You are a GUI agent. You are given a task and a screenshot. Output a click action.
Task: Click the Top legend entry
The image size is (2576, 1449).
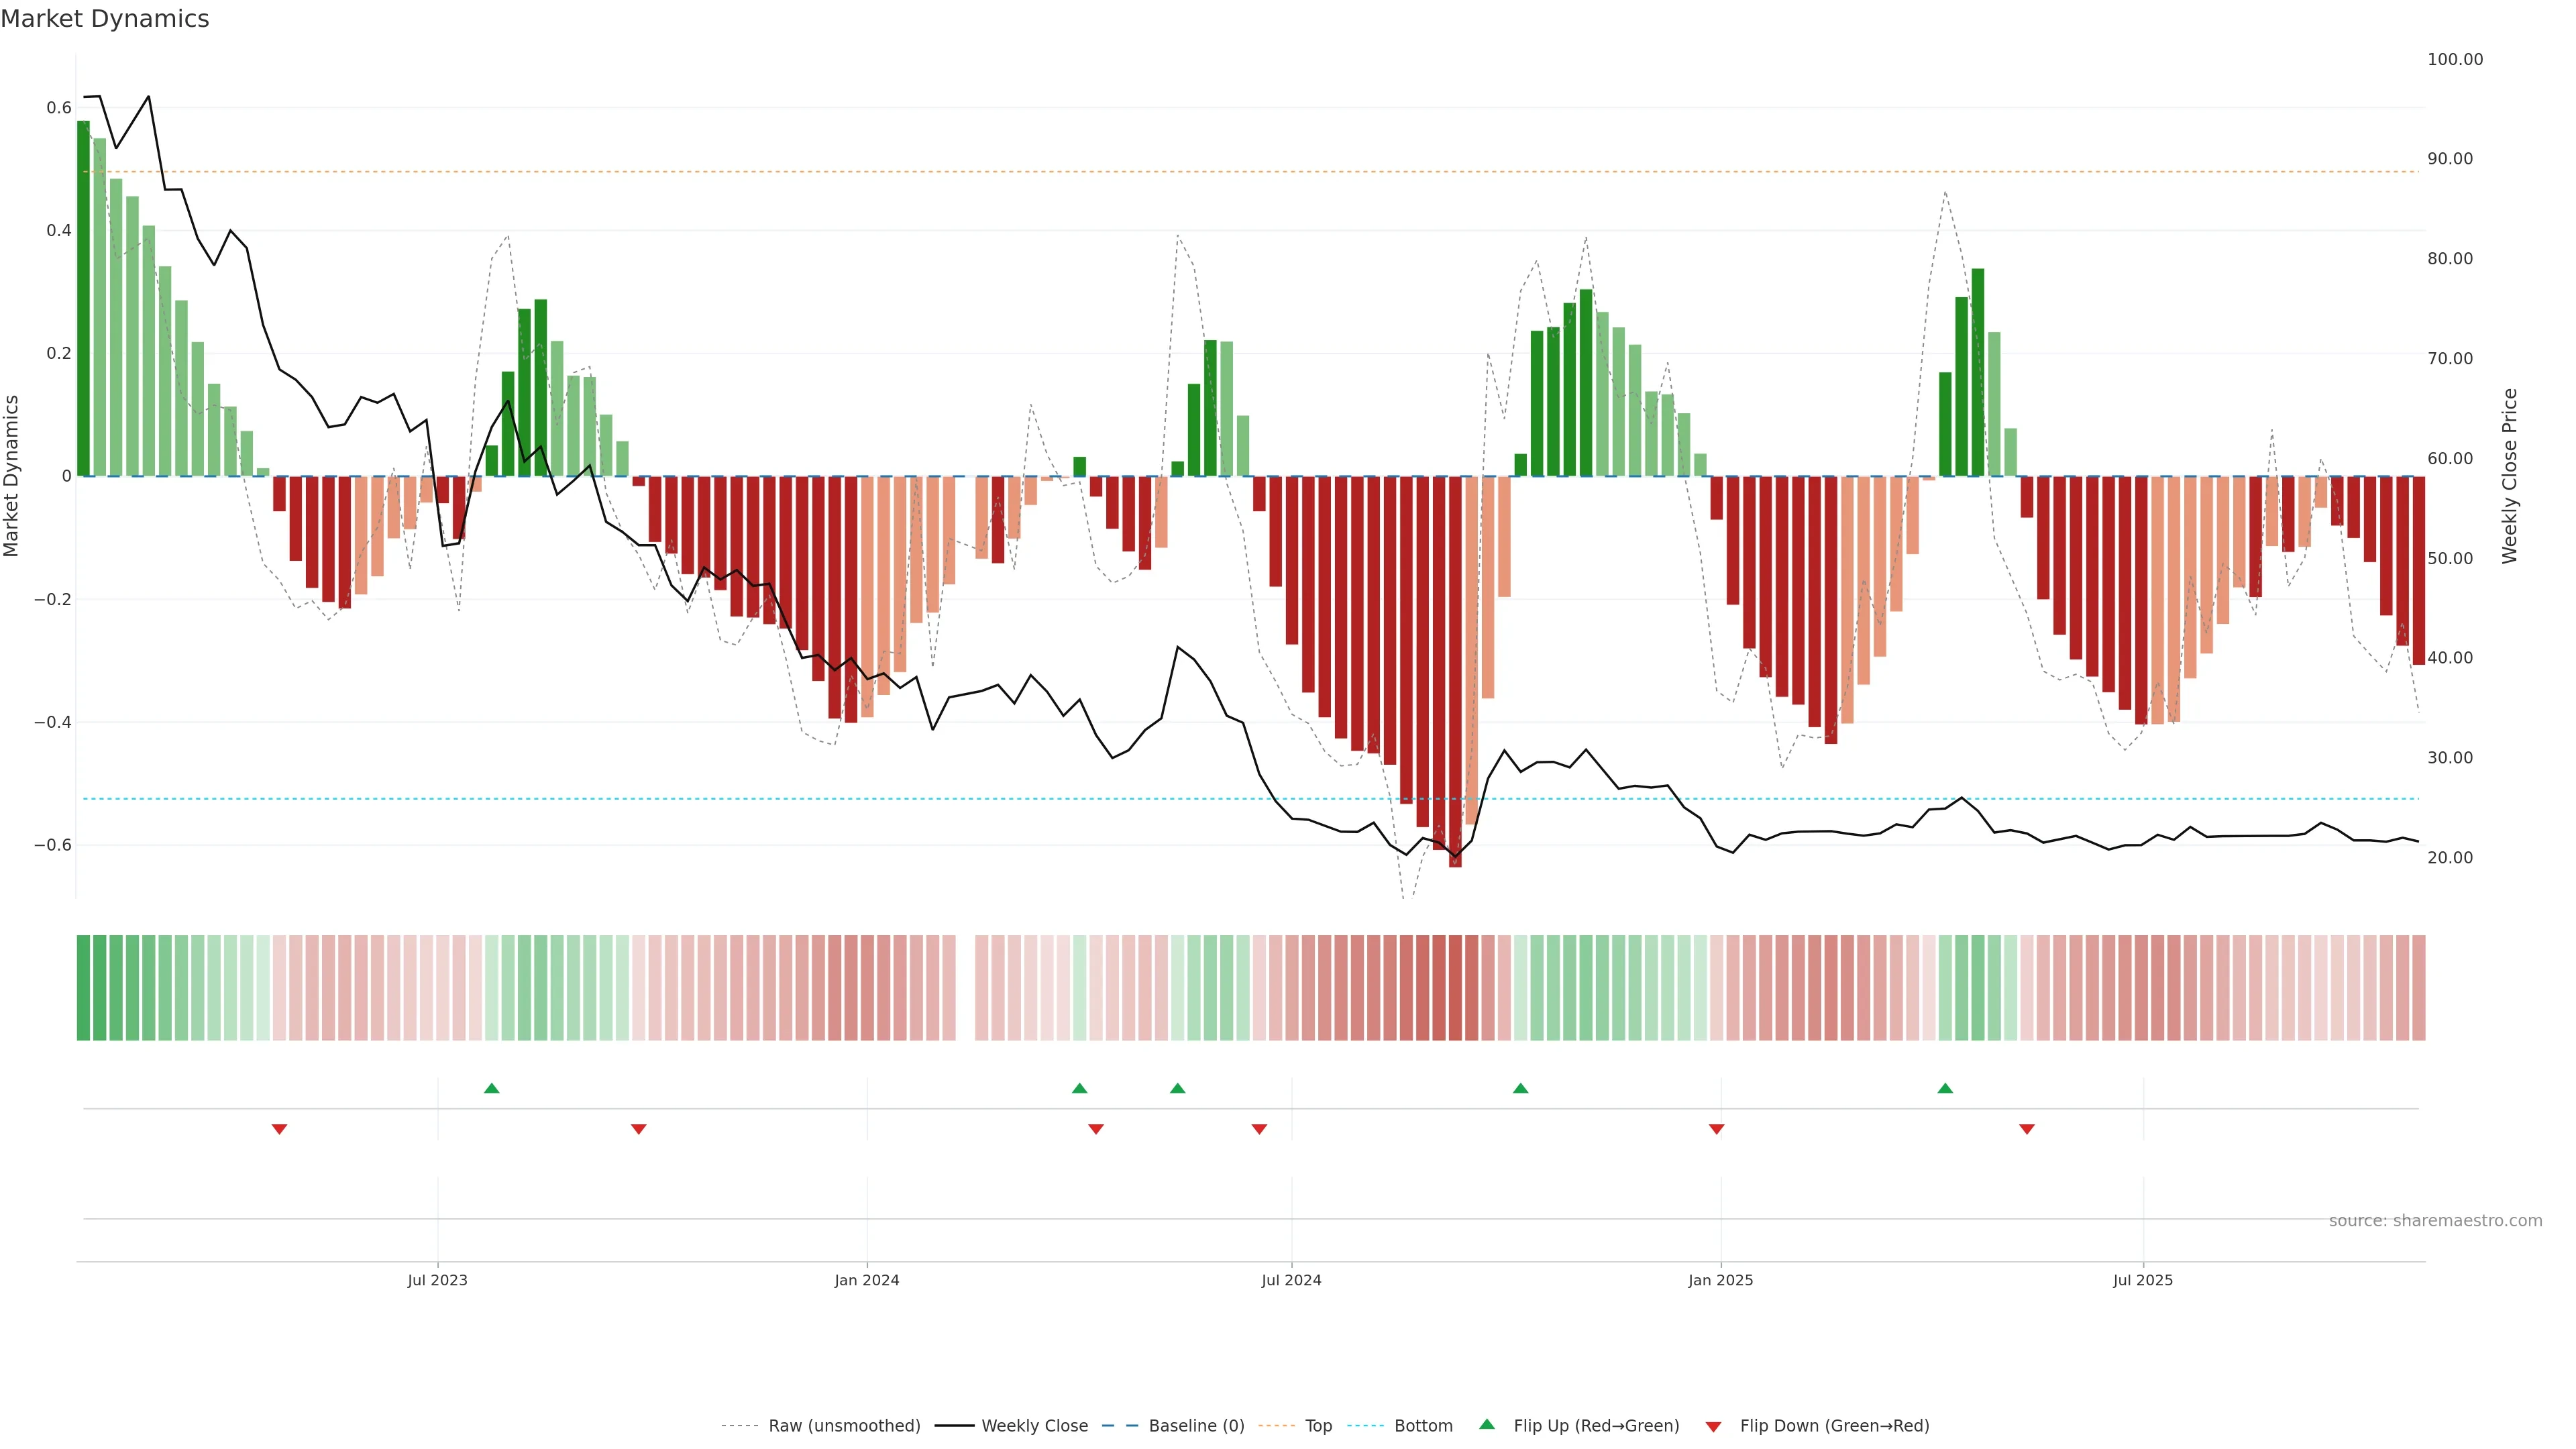coord(1318,1425)
